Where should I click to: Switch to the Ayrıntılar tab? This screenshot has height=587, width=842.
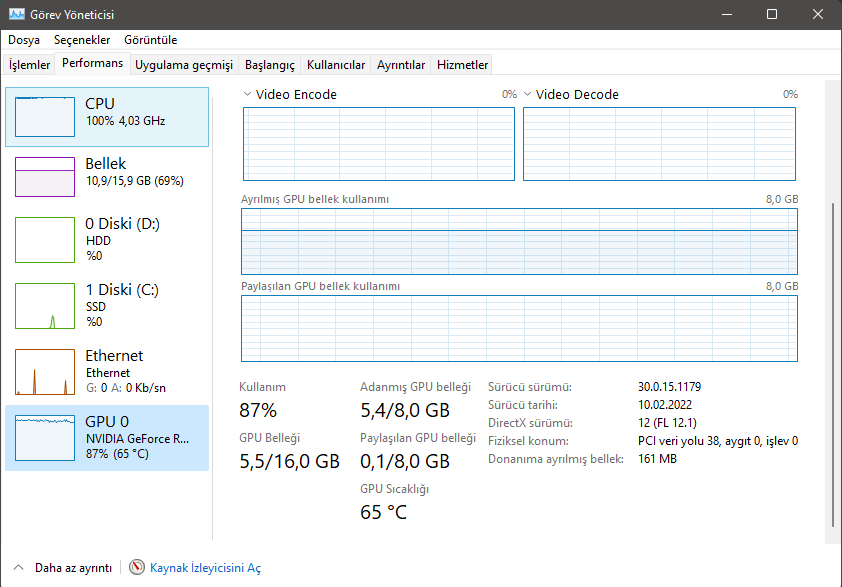click(401, 65)
